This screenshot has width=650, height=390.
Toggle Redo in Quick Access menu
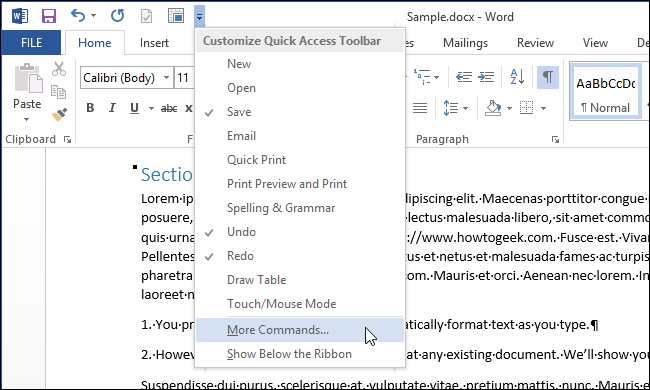(x=300, y=256)
